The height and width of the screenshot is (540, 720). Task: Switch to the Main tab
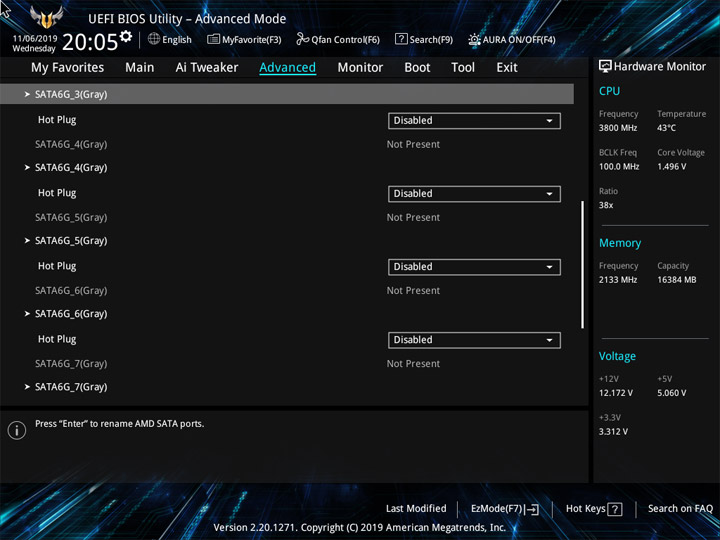pyautogui.click(x=140, y=68)
